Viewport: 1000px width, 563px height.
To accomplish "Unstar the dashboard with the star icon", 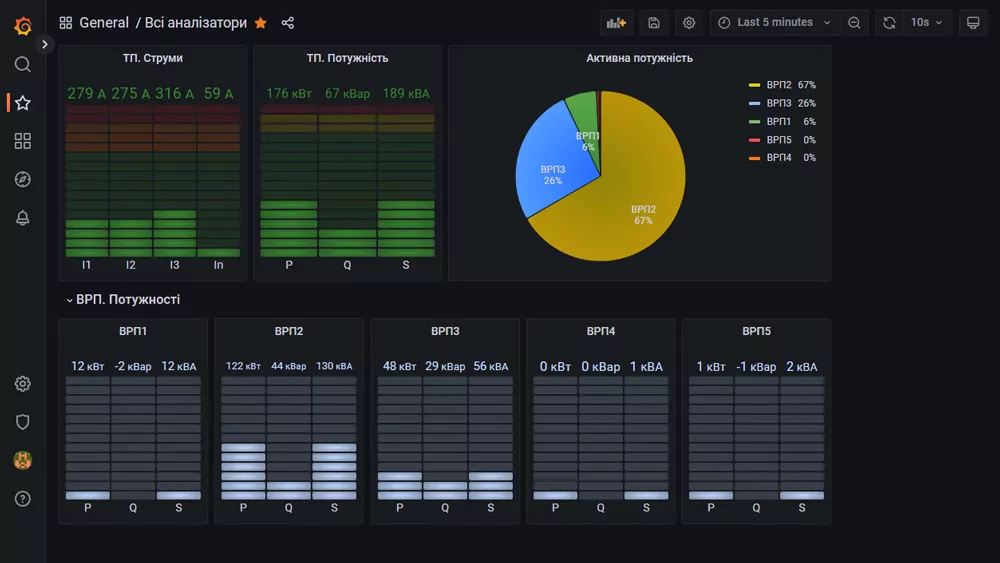I will coord(260,23).
